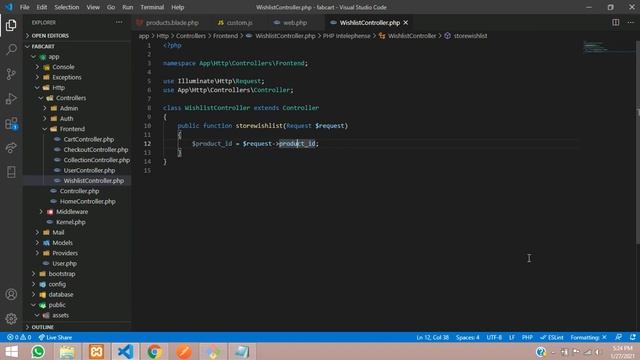Viewport: 640px width, 360px height.
Task: Expand the Models folder
Action: pos(62,243)
